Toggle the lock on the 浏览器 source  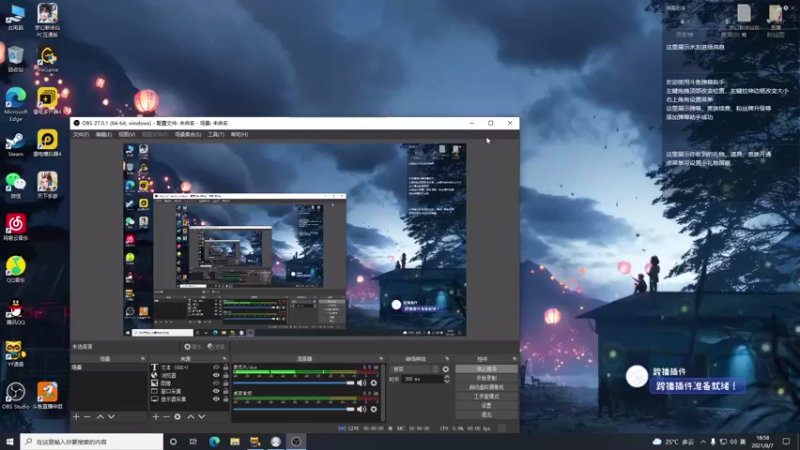[x=226, y=376]
